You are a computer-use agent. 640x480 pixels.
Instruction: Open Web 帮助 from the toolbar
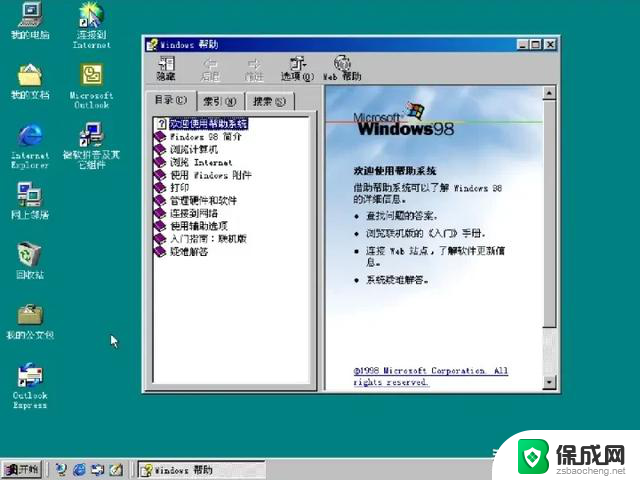(x=342, y=68)
